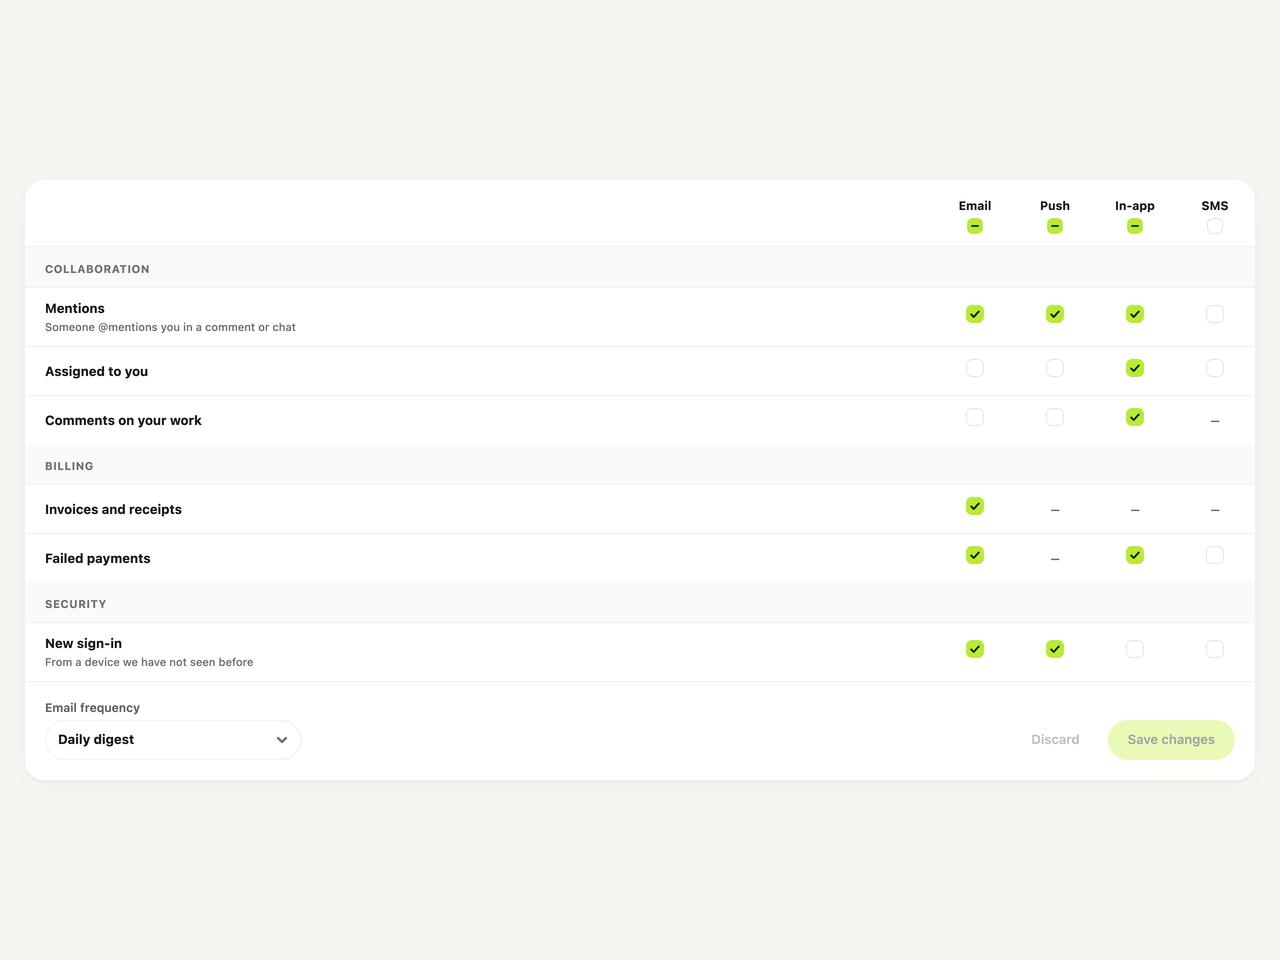Uncheck Email for Failed payments
This screenshot has width=1280, height=960.
(x=975, y=555)
